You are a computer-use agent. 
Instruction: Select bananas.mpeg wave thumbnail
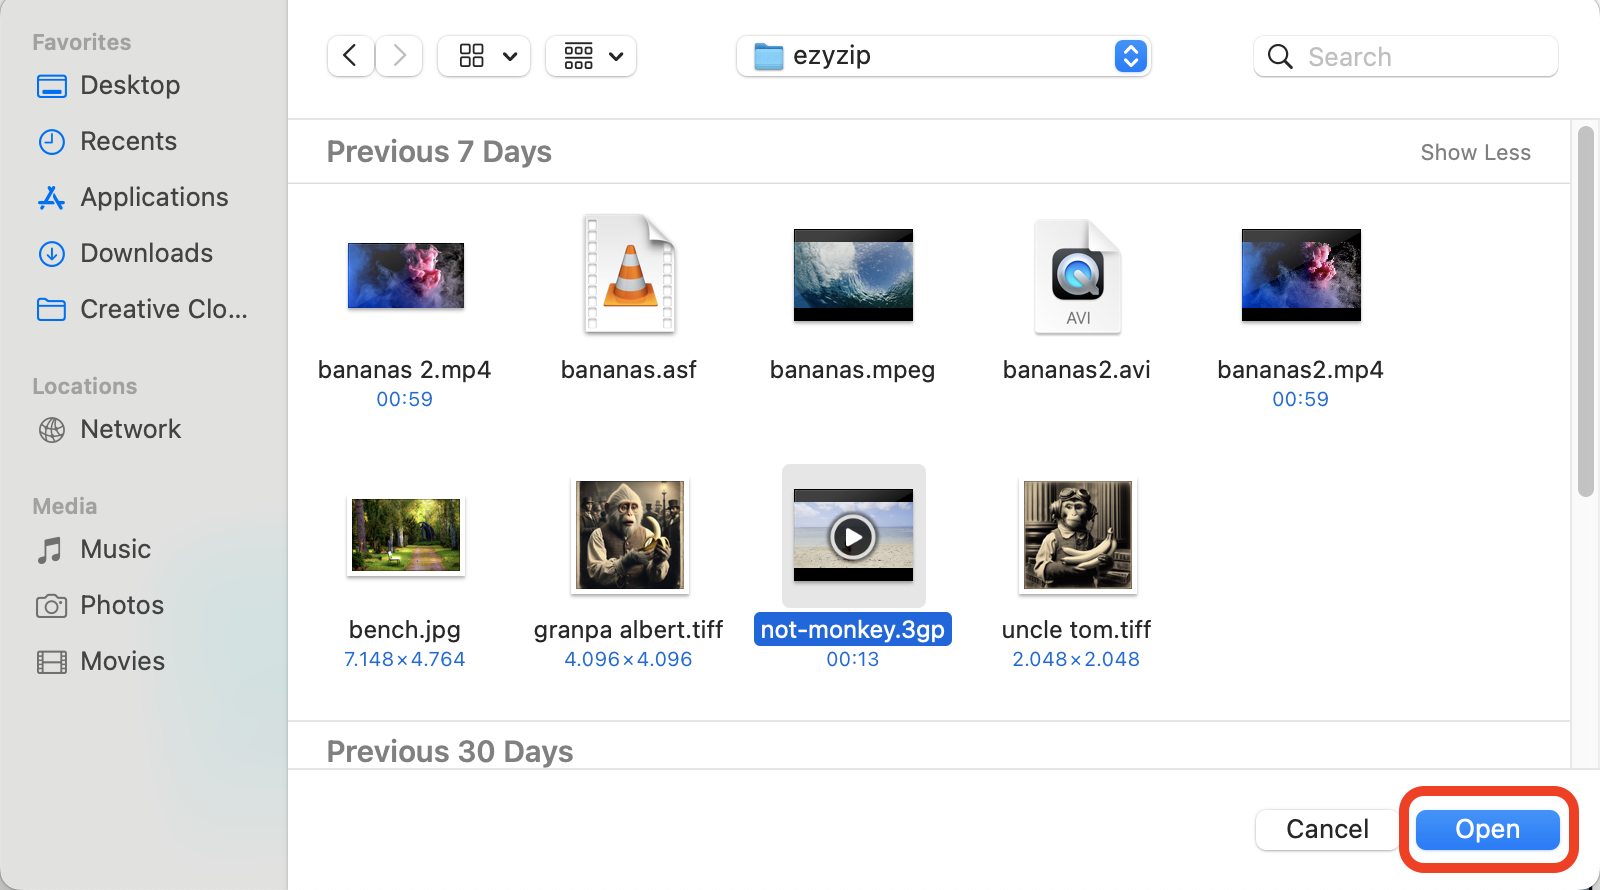(x=853, y=275)
